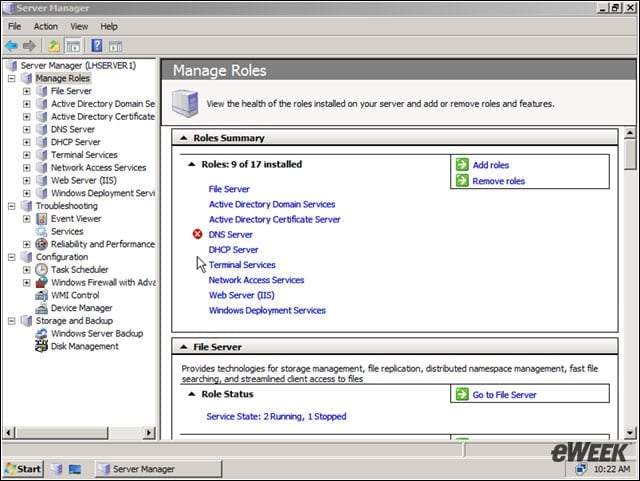Click the Help toolbar icon
The width and height of the screenshot is (640, 481).
[97, 45]
